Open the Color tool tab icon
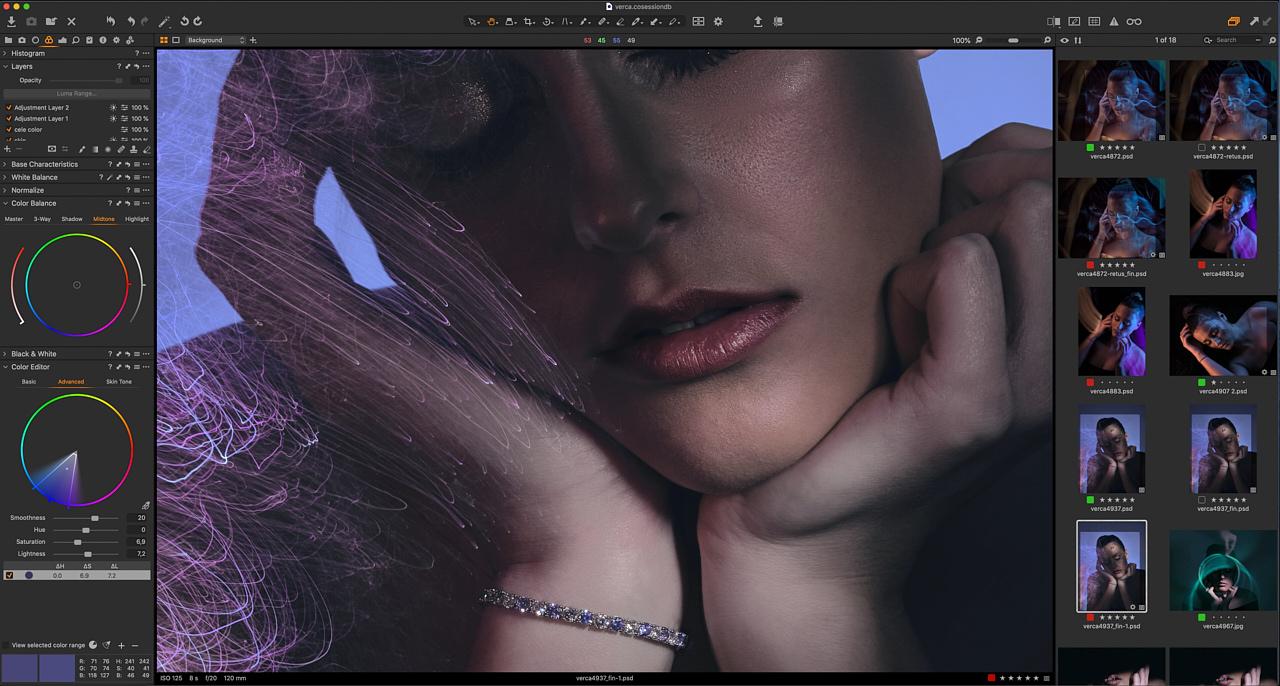Screen dimensions: 1280x686 tap(48, 40)
